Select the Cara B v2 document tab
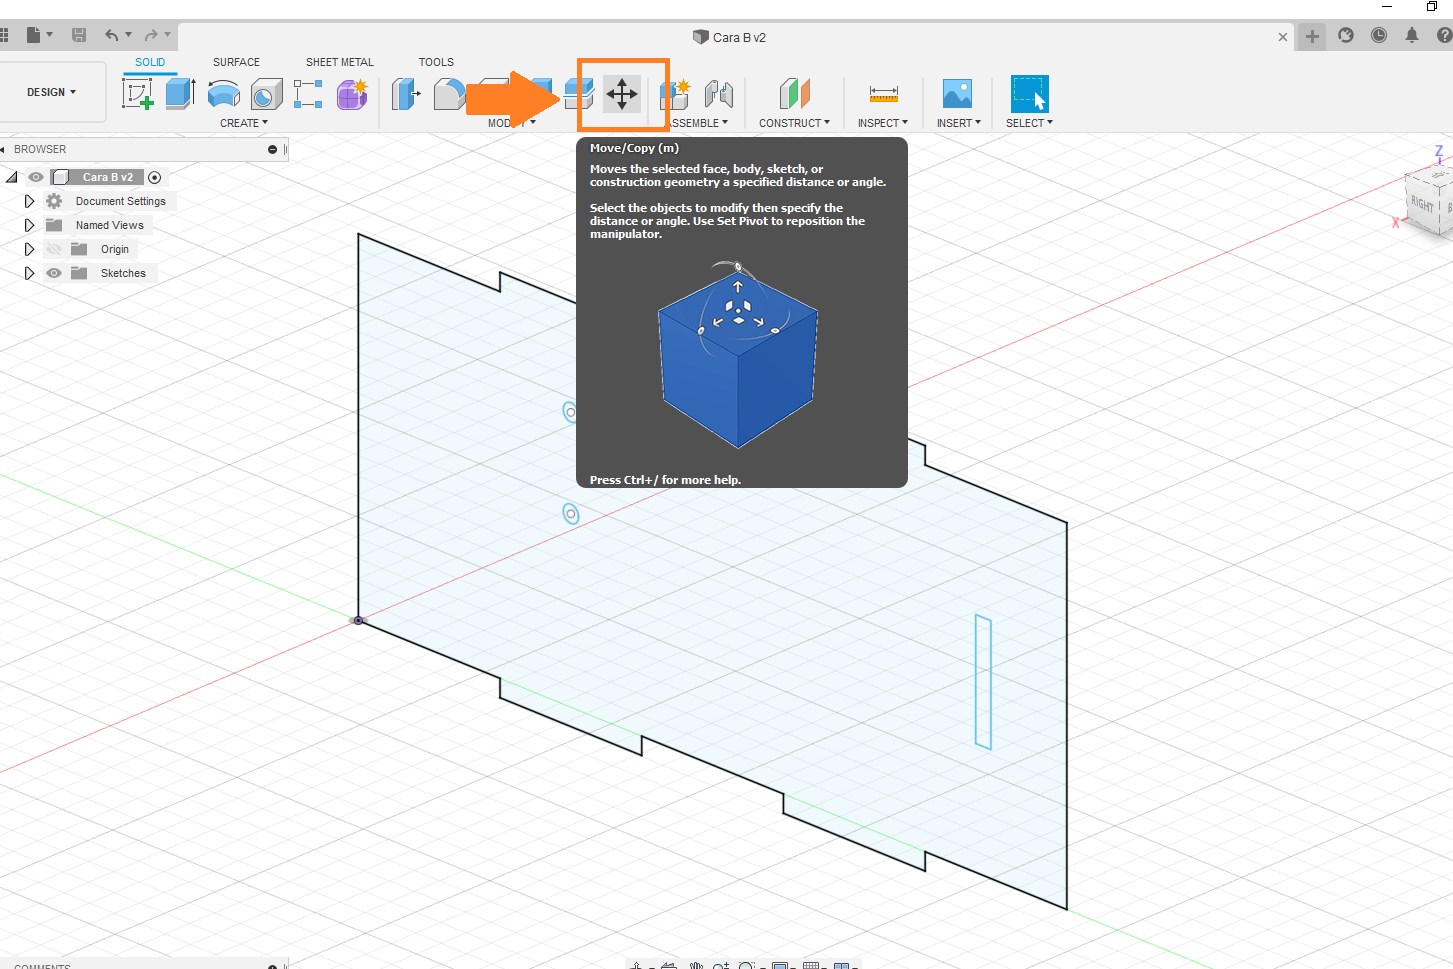The width and height of the screenshot is (1453, 969). 730,37
